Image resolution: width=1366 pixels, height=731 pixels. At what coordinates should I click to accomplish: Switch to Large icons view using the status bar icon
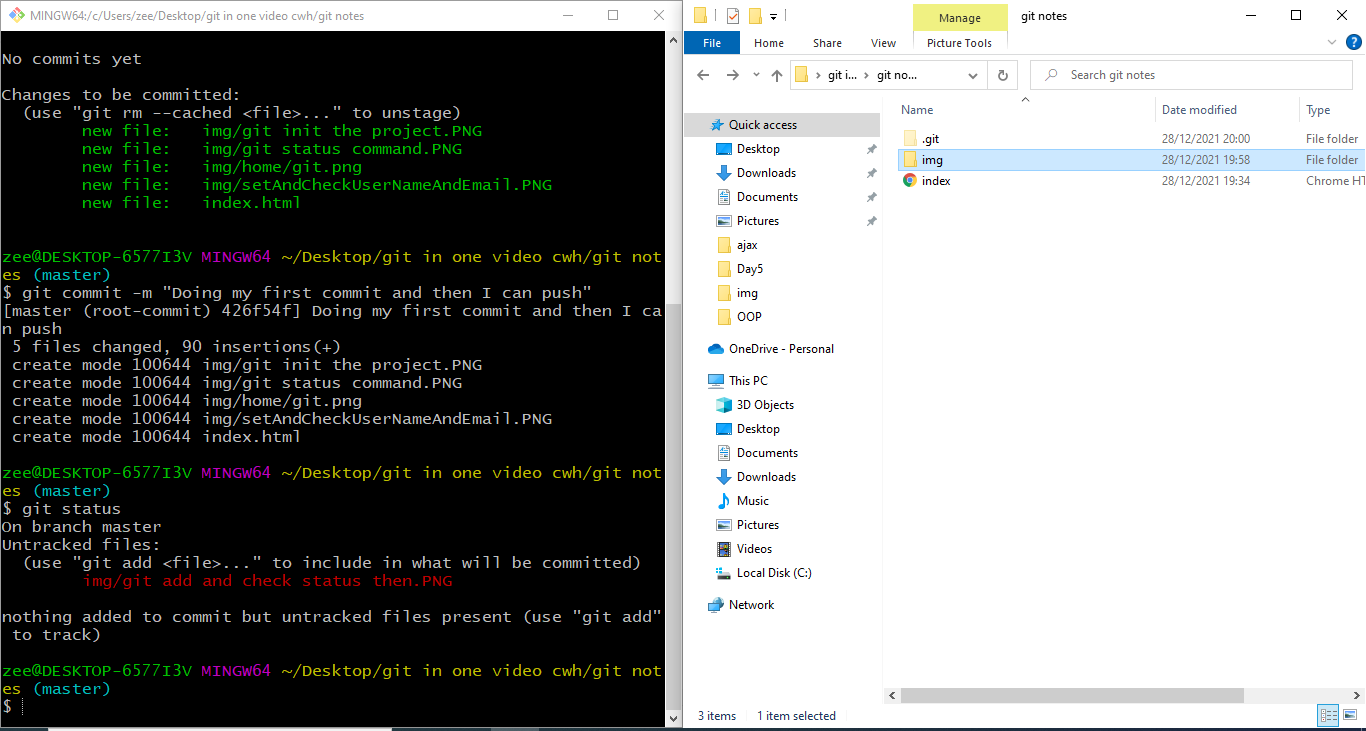[x=1350, y=715]
